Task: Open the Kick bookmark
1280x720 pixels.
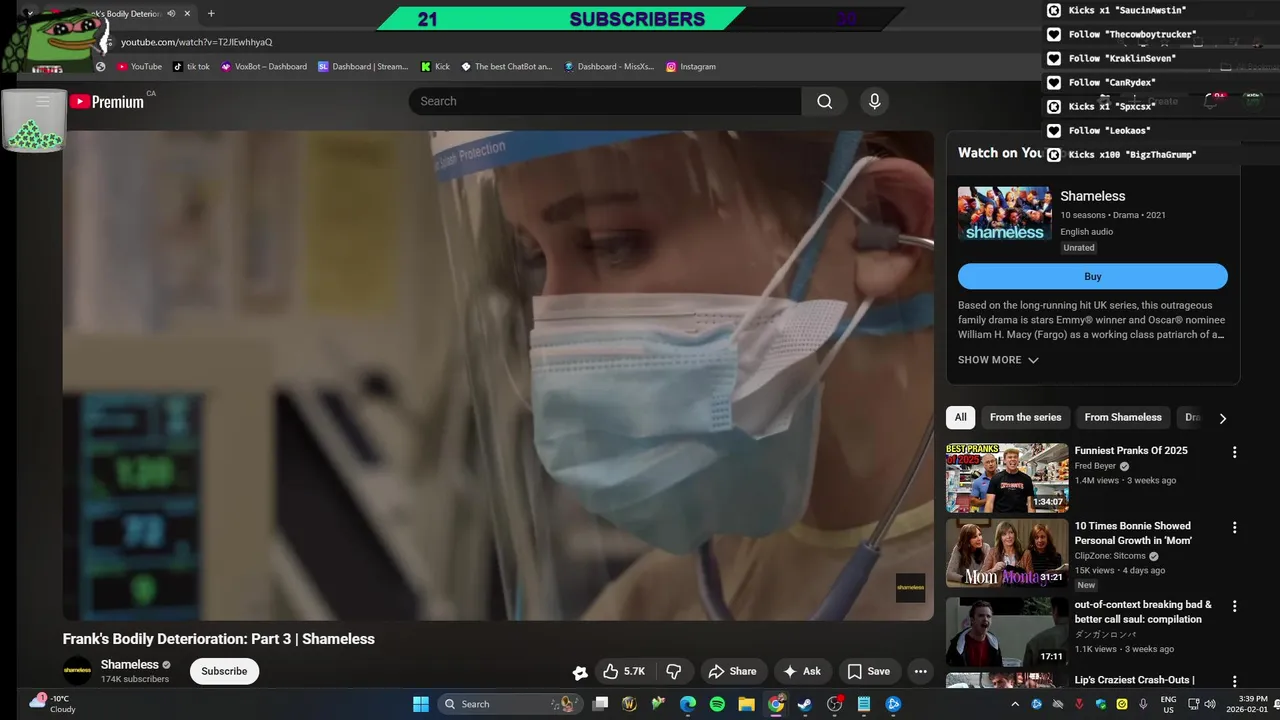Action: coord(435,67)
